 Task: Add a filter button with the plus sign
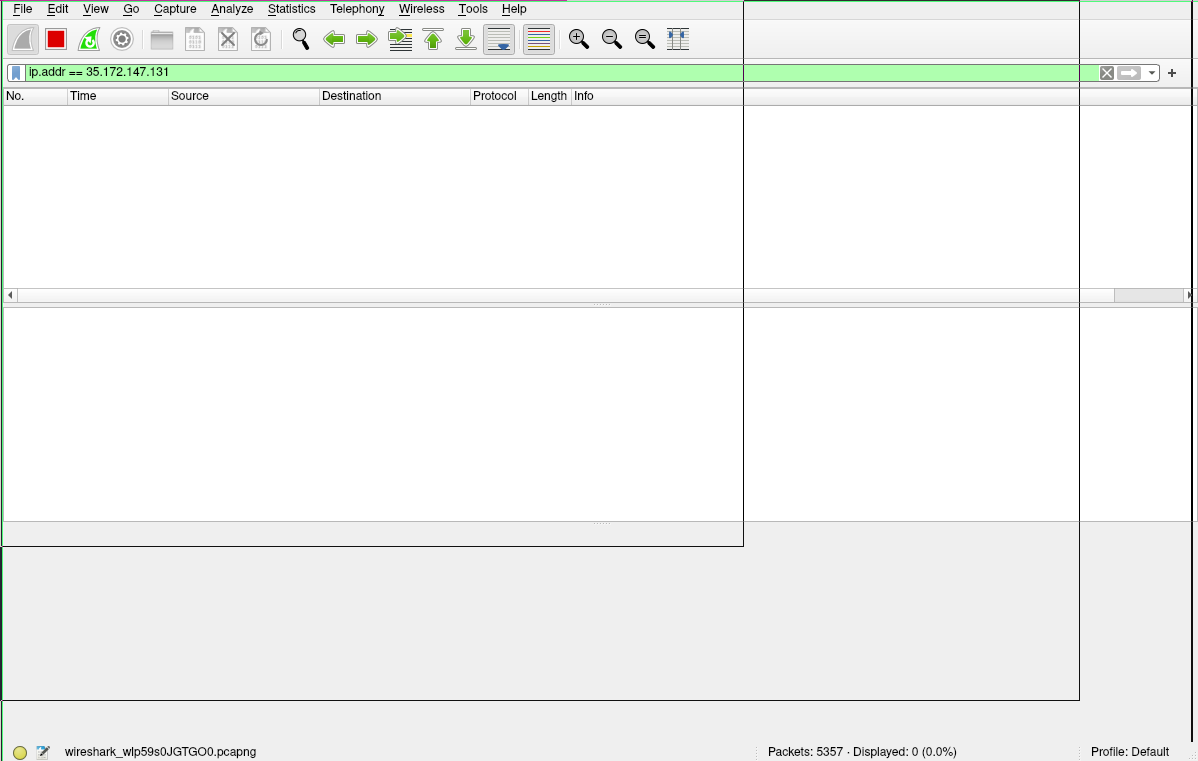[x=1171, y=72]
